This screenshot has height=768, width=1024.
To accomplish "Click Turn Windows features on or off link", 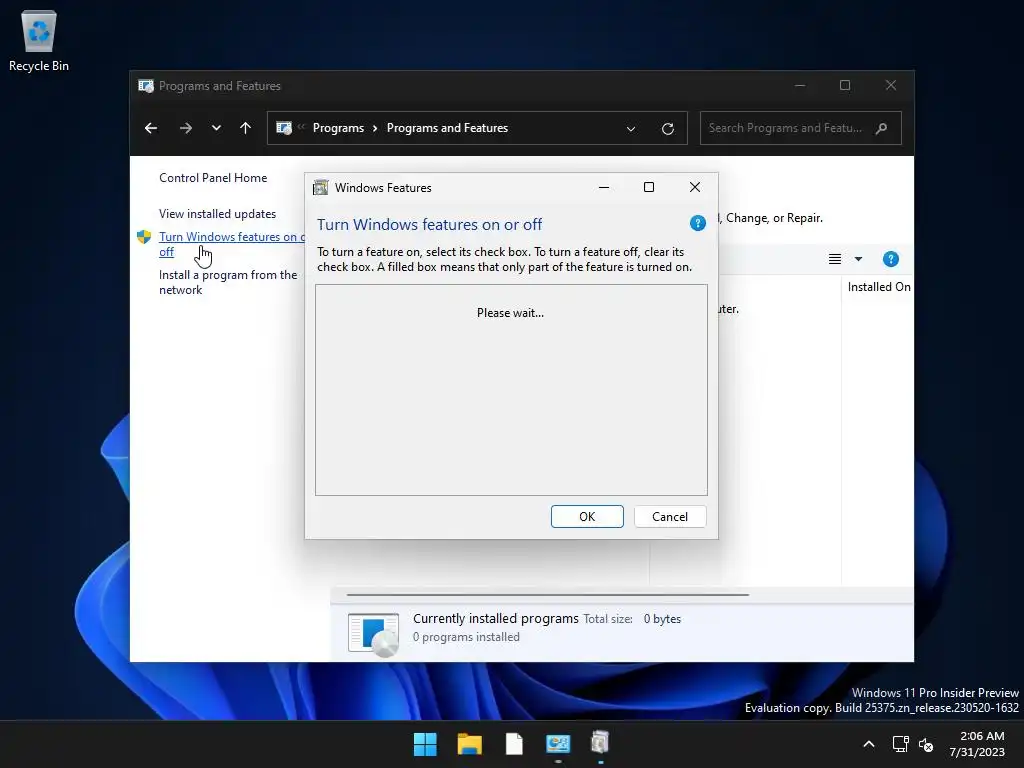I will [231, 244].
